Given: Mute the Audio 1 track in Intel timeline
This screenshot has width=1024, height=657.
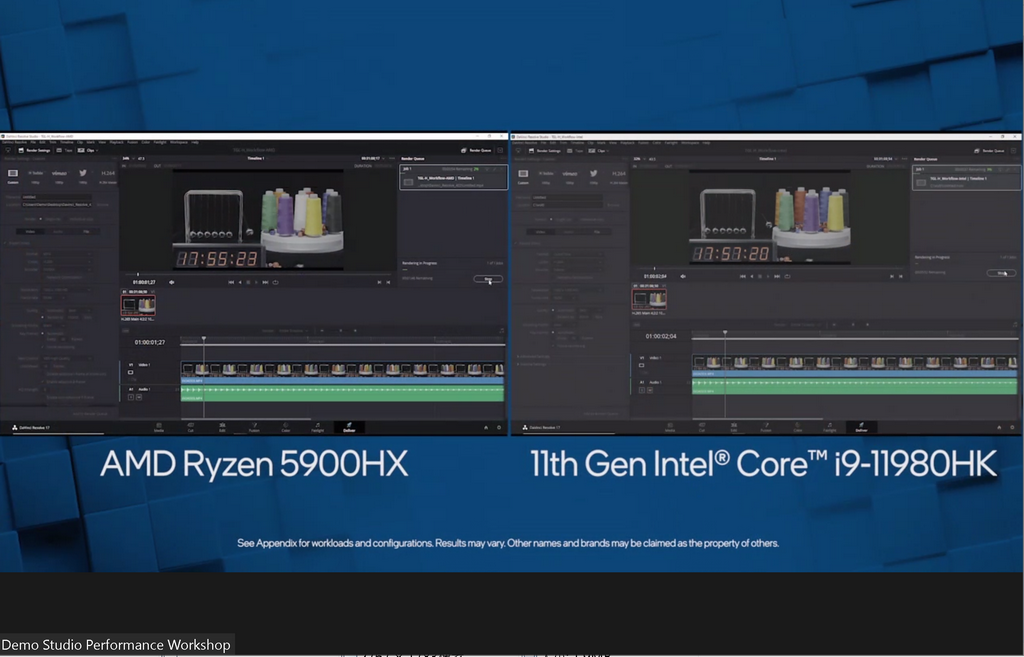Looking at the screenshot, I should click(650, 390).
